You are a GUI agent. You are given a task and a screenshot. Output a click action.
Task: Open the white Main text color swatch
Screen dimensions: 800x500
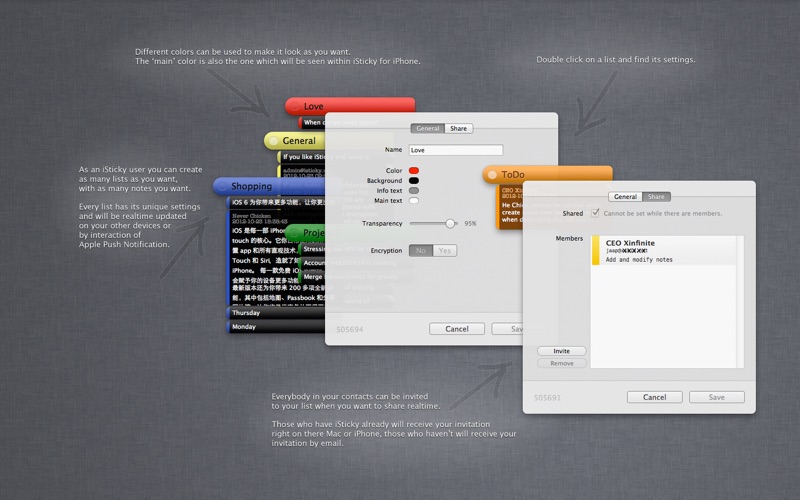point(414,201)
